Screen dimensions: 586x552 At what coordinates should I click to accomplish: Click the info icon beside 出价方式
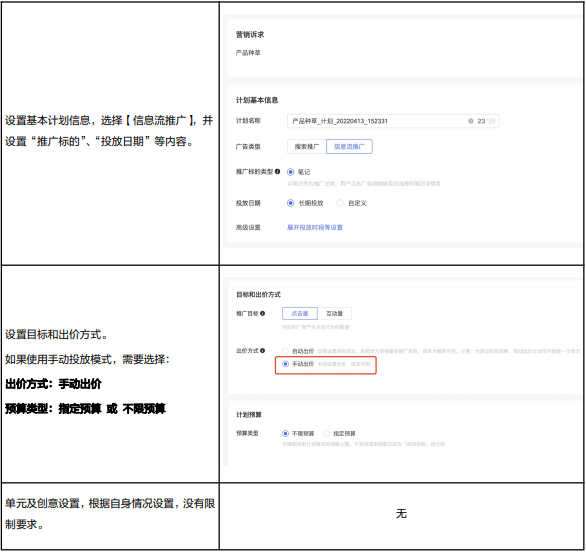tap(262, 350)
